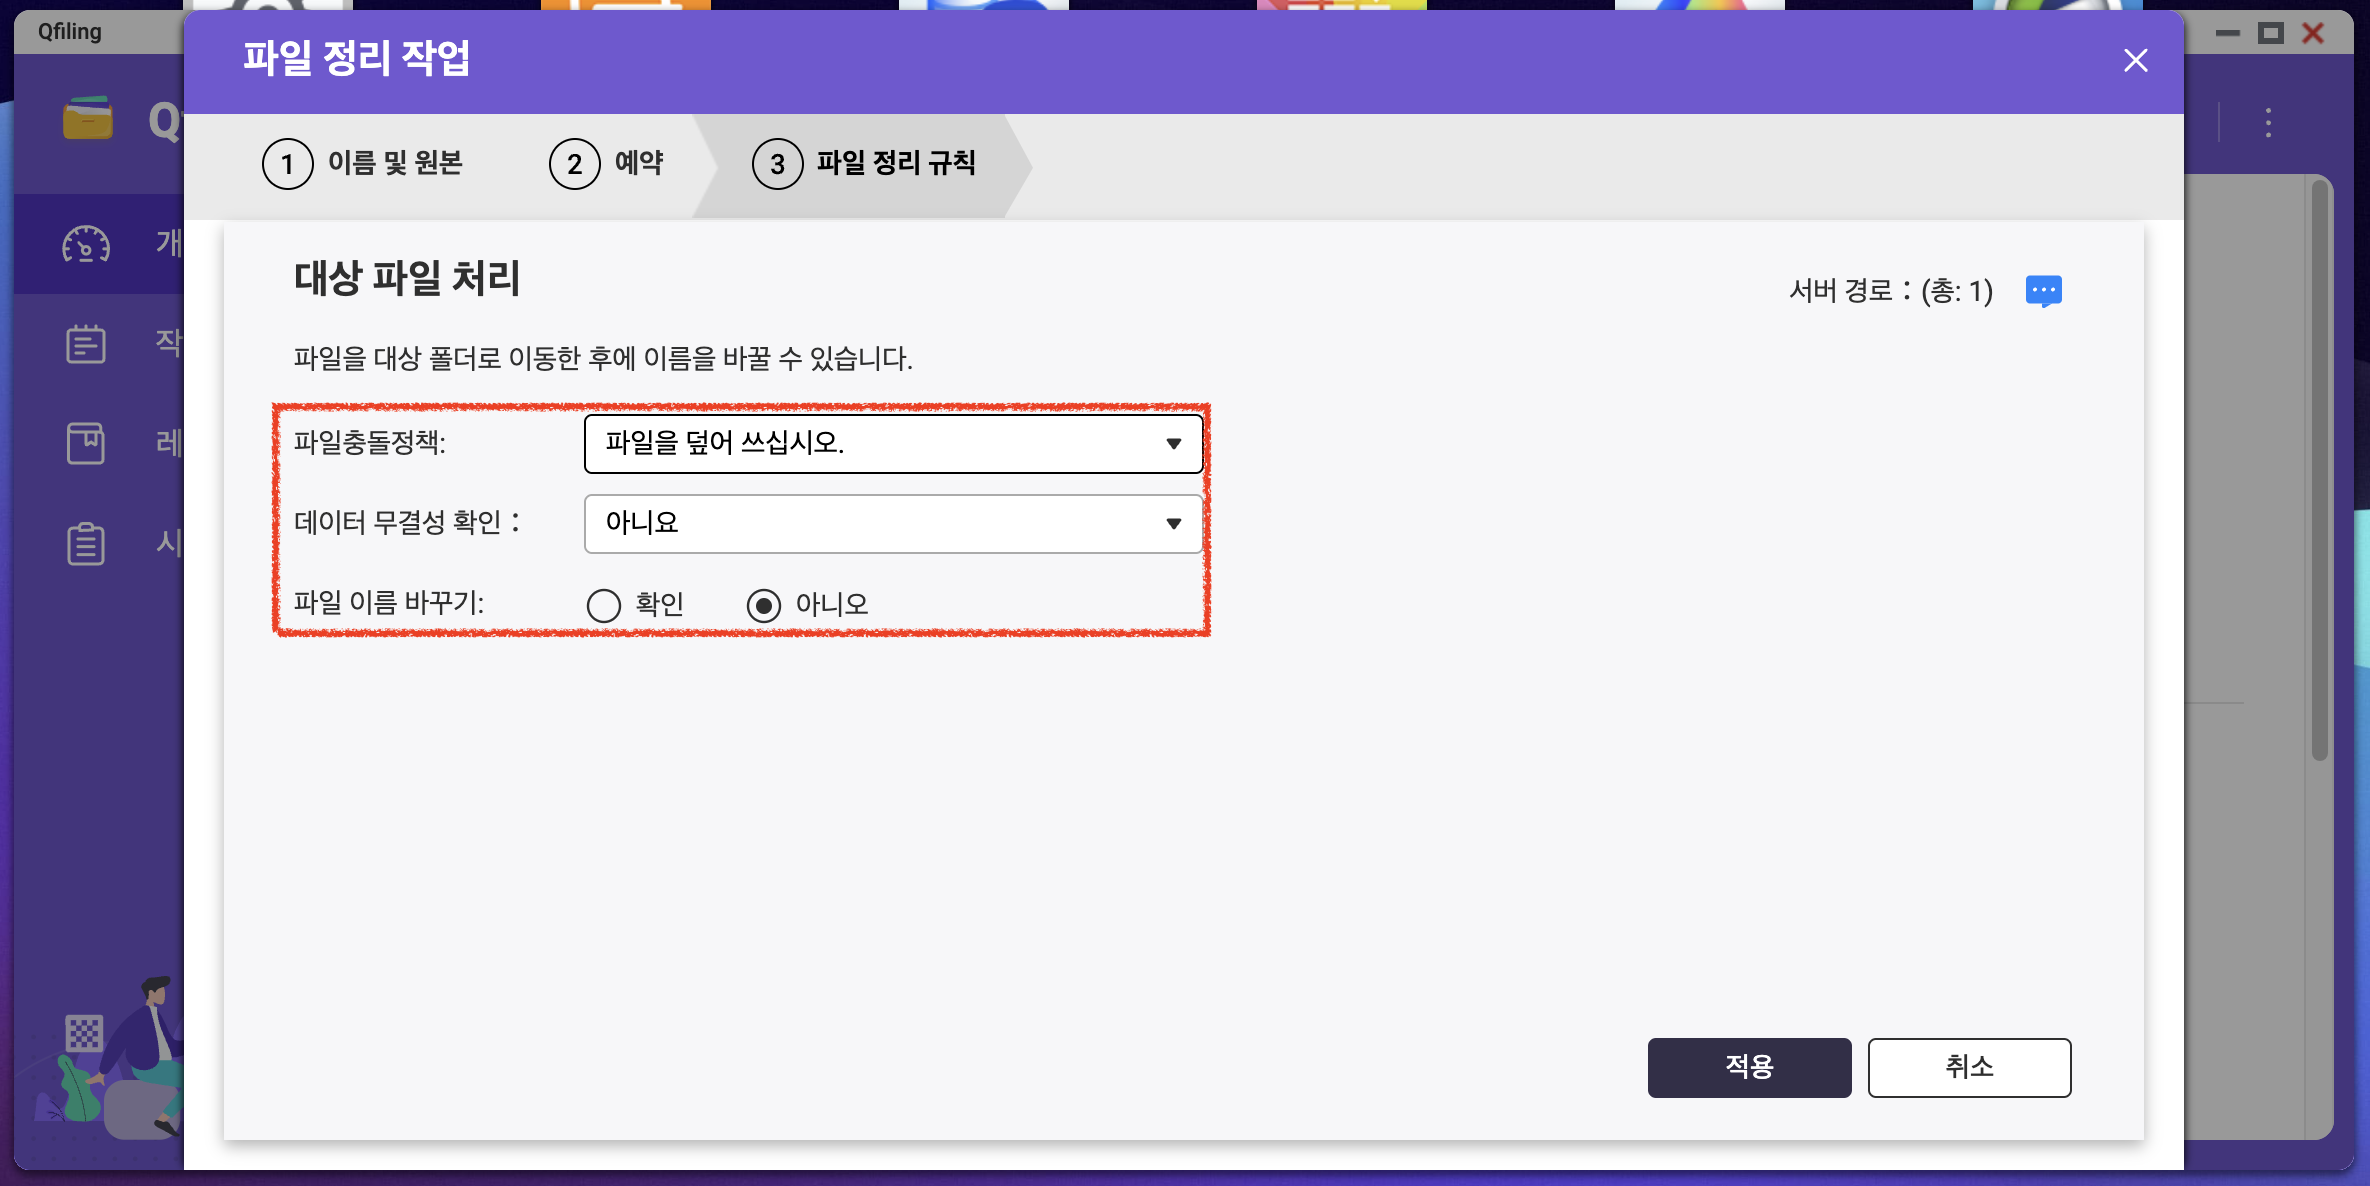Minimize the Qfiling window

pos(2228,33)
